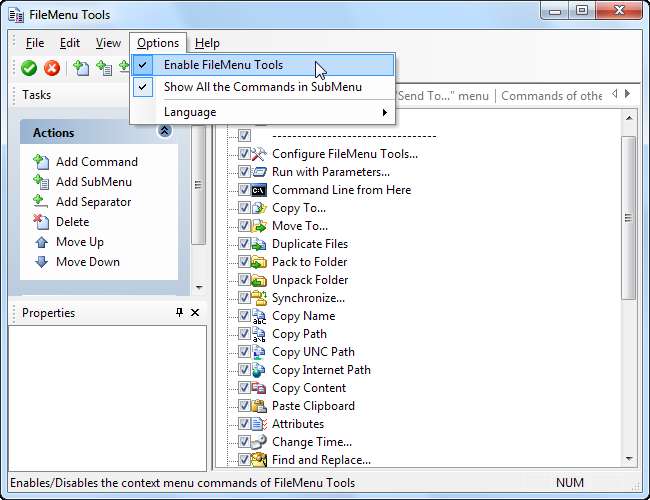Toggle the Duplicate Files checkbox
The height and width of the screenshot is (500, 650).
pyautogui.click(x=244, y=244)
